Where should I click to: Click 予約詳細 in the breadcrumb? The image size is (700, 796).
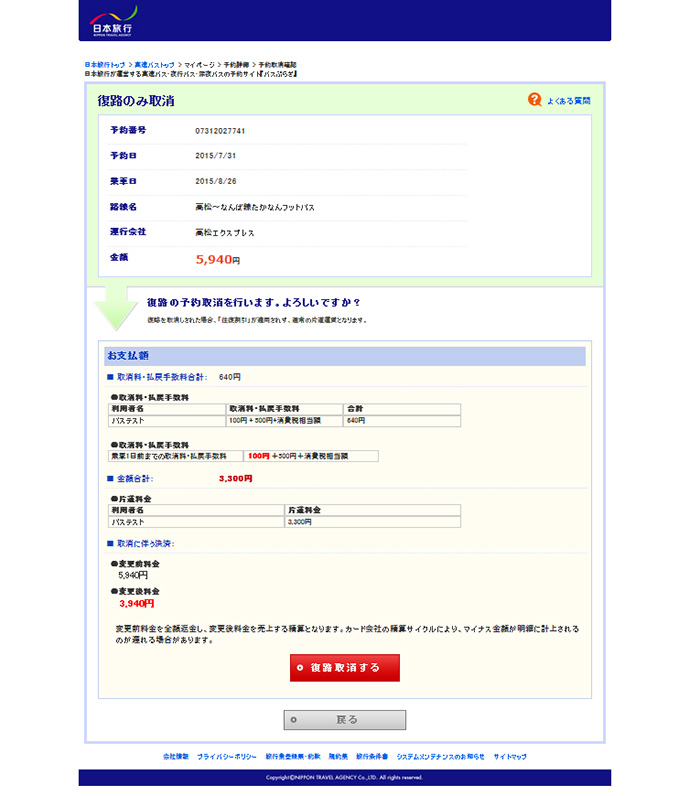pos(236,65)
